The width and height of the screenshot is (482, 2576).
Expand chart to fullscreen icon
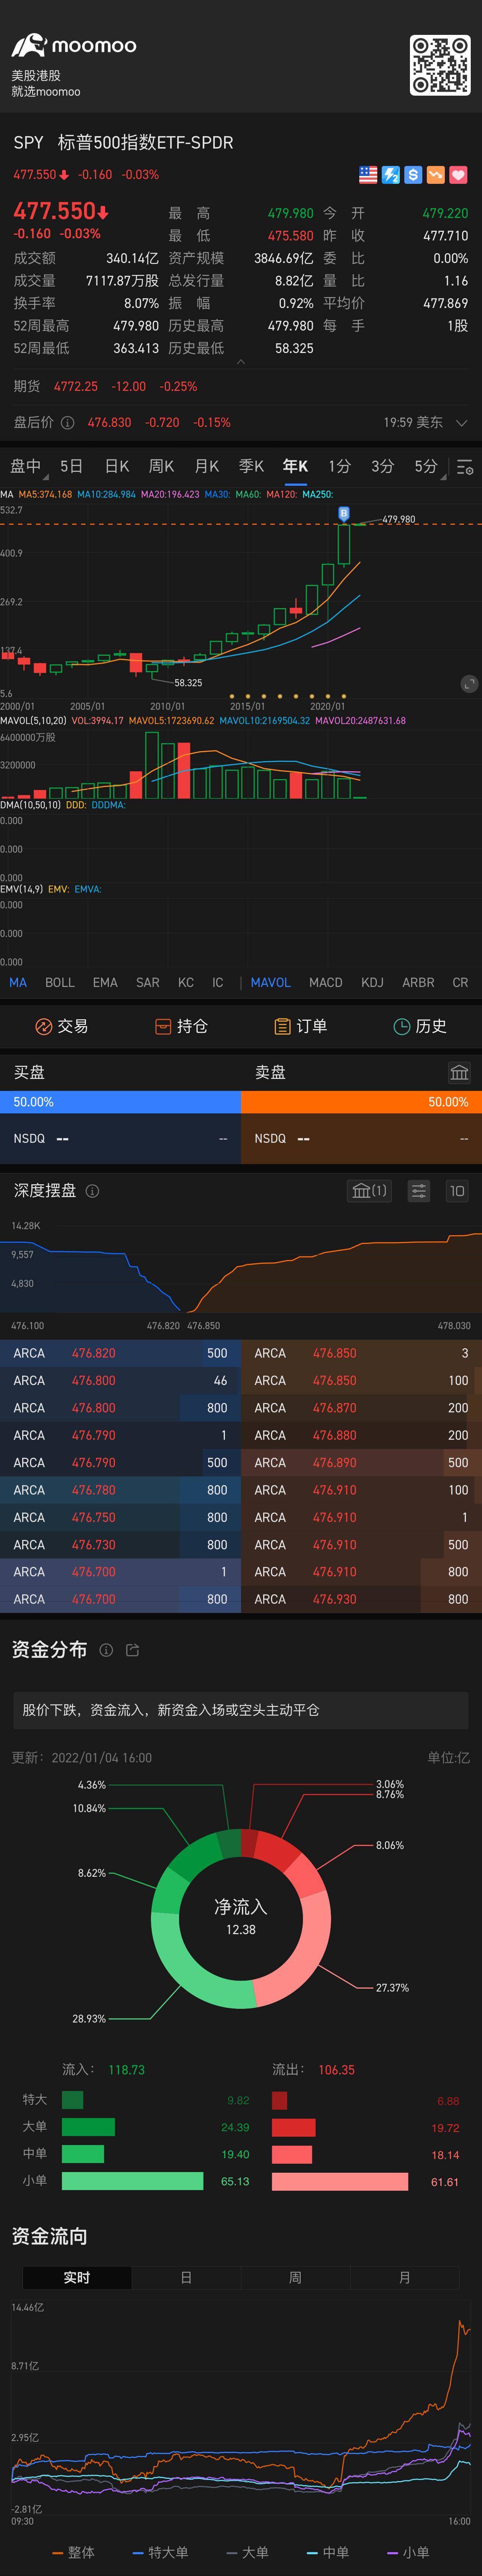point(469,684)
